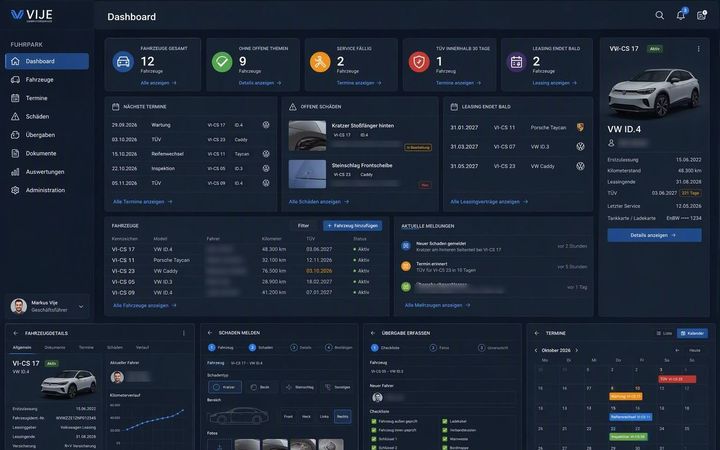Toggle the Fahrzeug außen geprüft checkbox
Image resolution: width=720 pixels, height=450 pixels.
pyautogui.click(x=374, y=421)
